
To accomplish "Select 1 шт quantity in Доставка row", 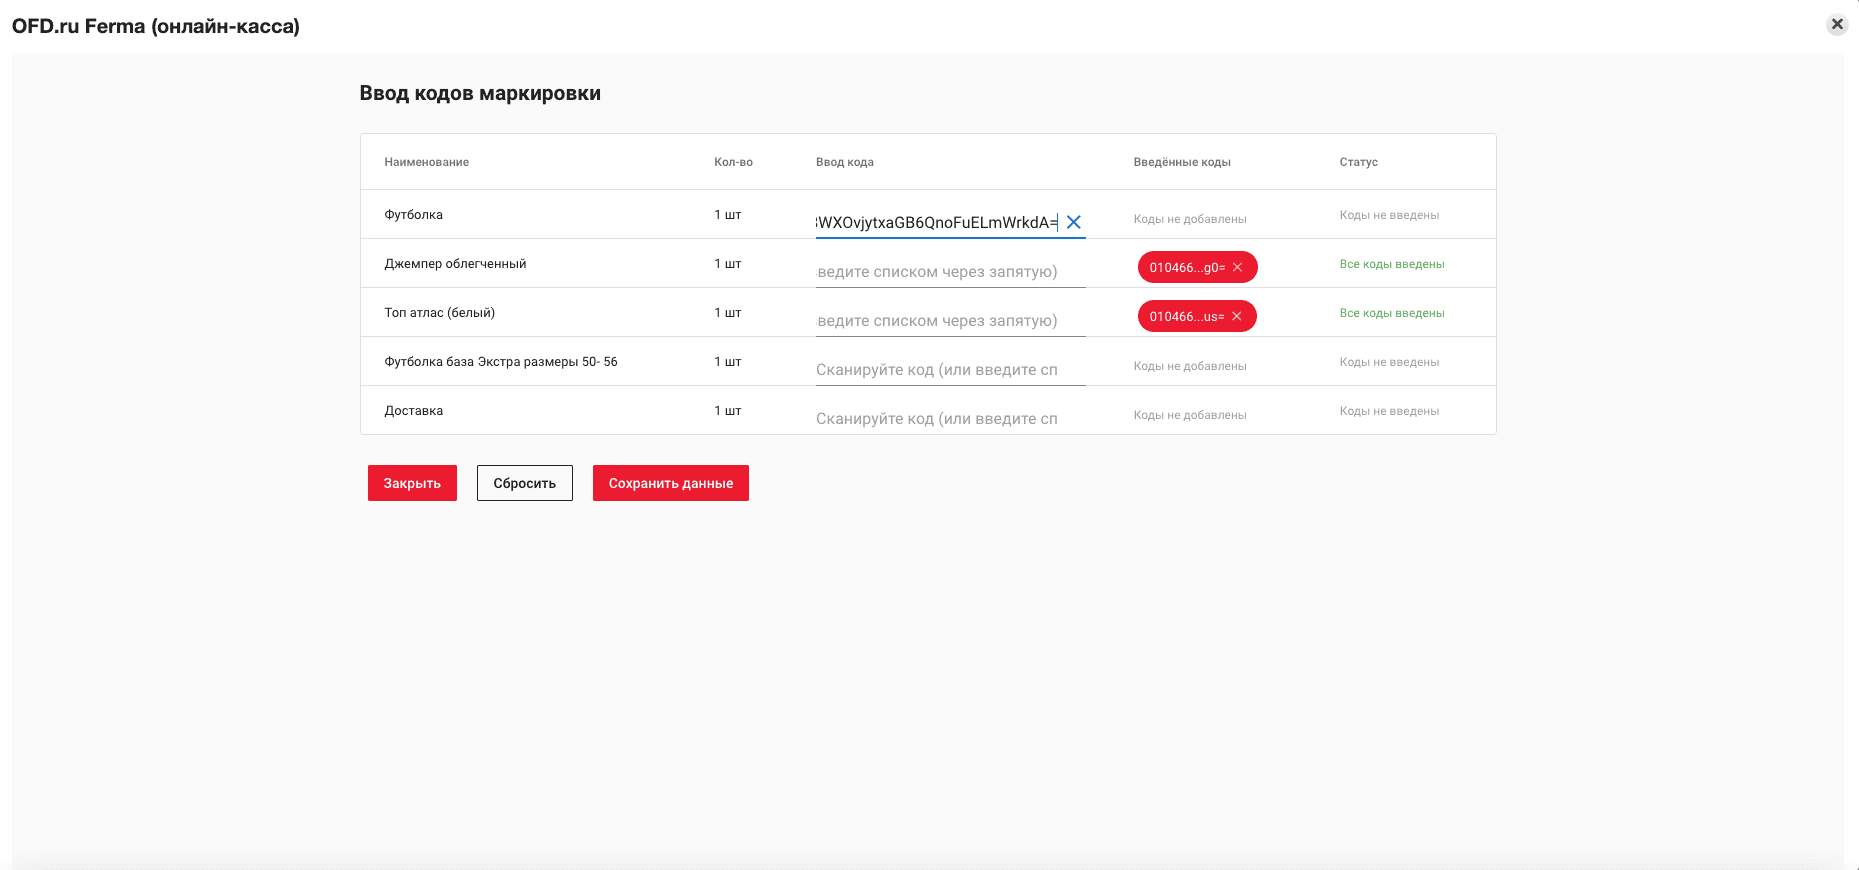I will tap(728, 411).
